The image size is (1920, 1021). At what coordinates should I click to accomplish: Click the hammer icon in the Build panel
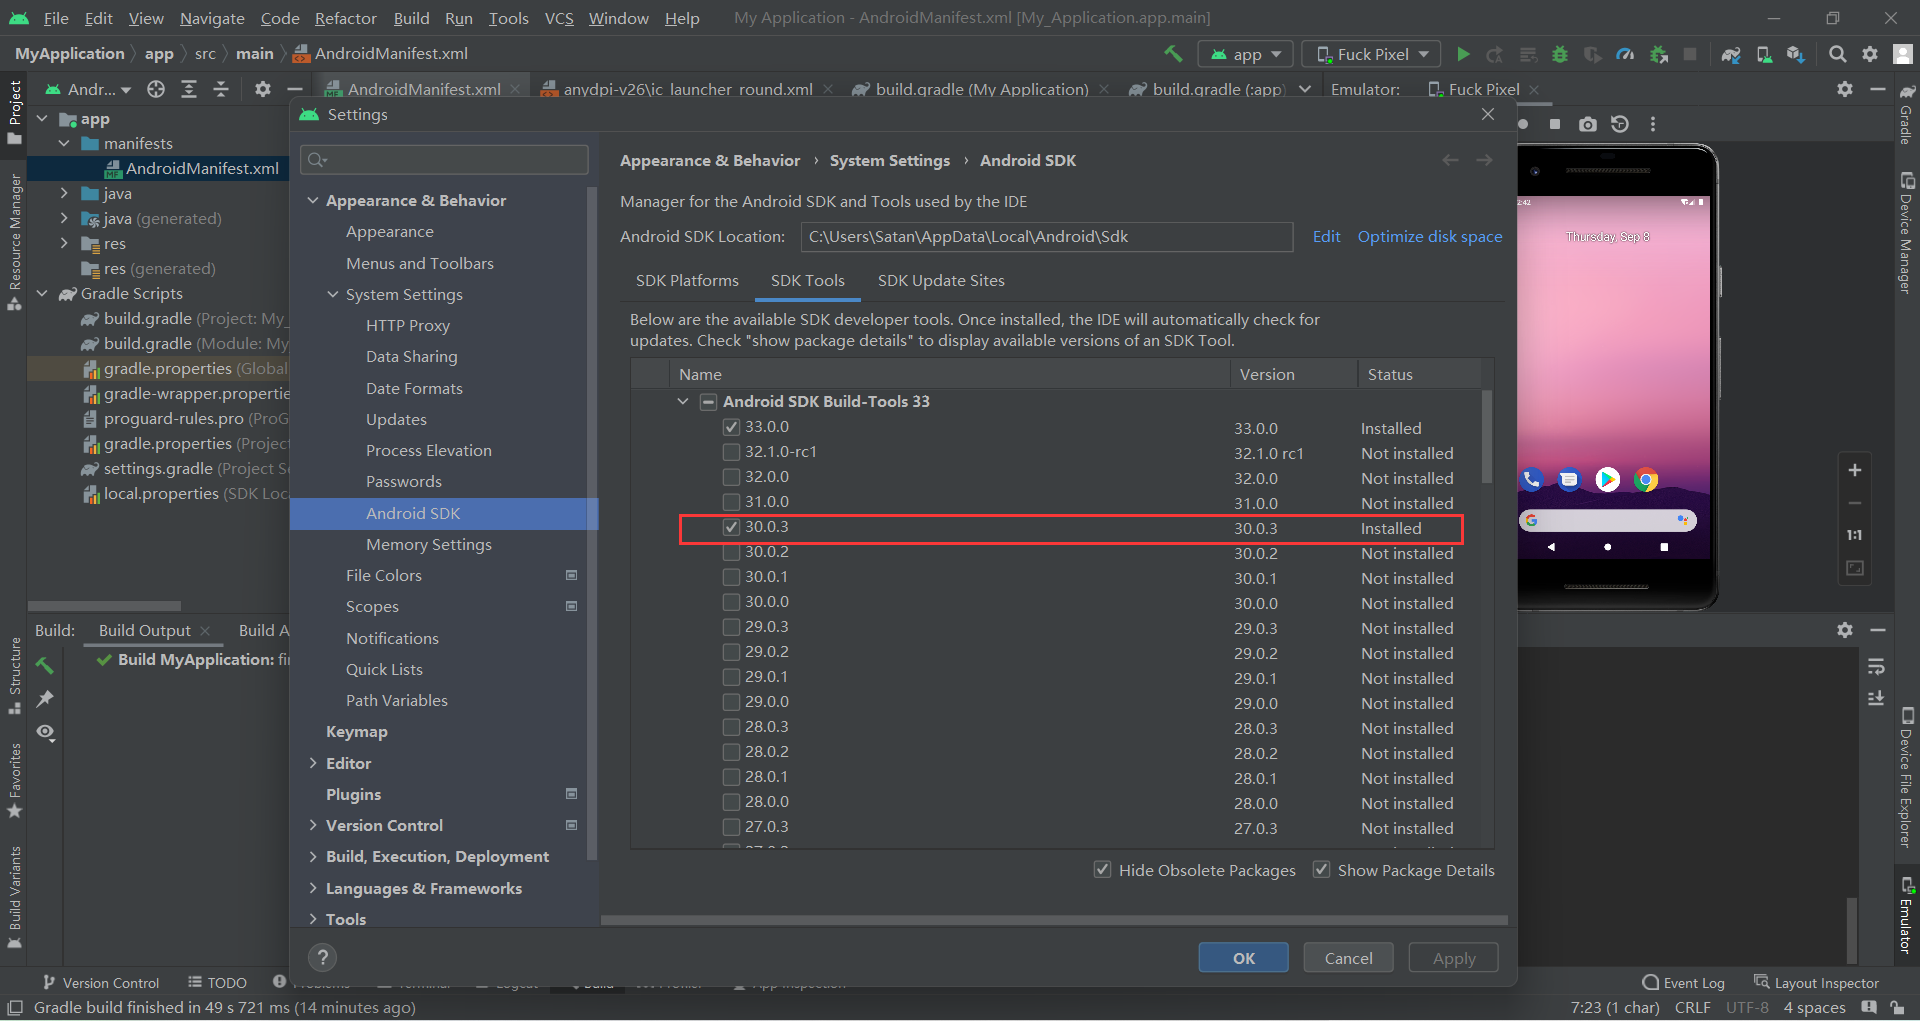click(45, 665)
